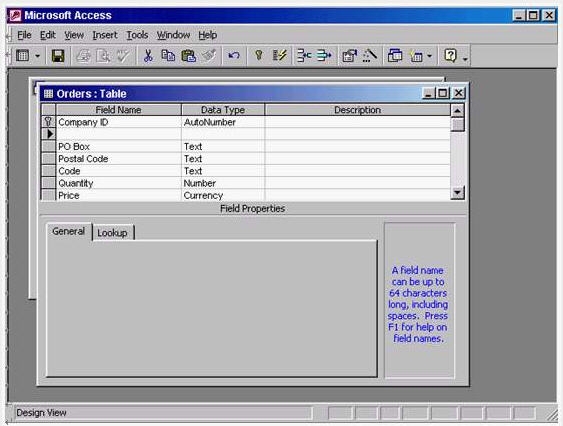Image resolution: width=563 pixels, height=426 pixels.
Task: Select the PO Box row selector
Action: (48, 147)
